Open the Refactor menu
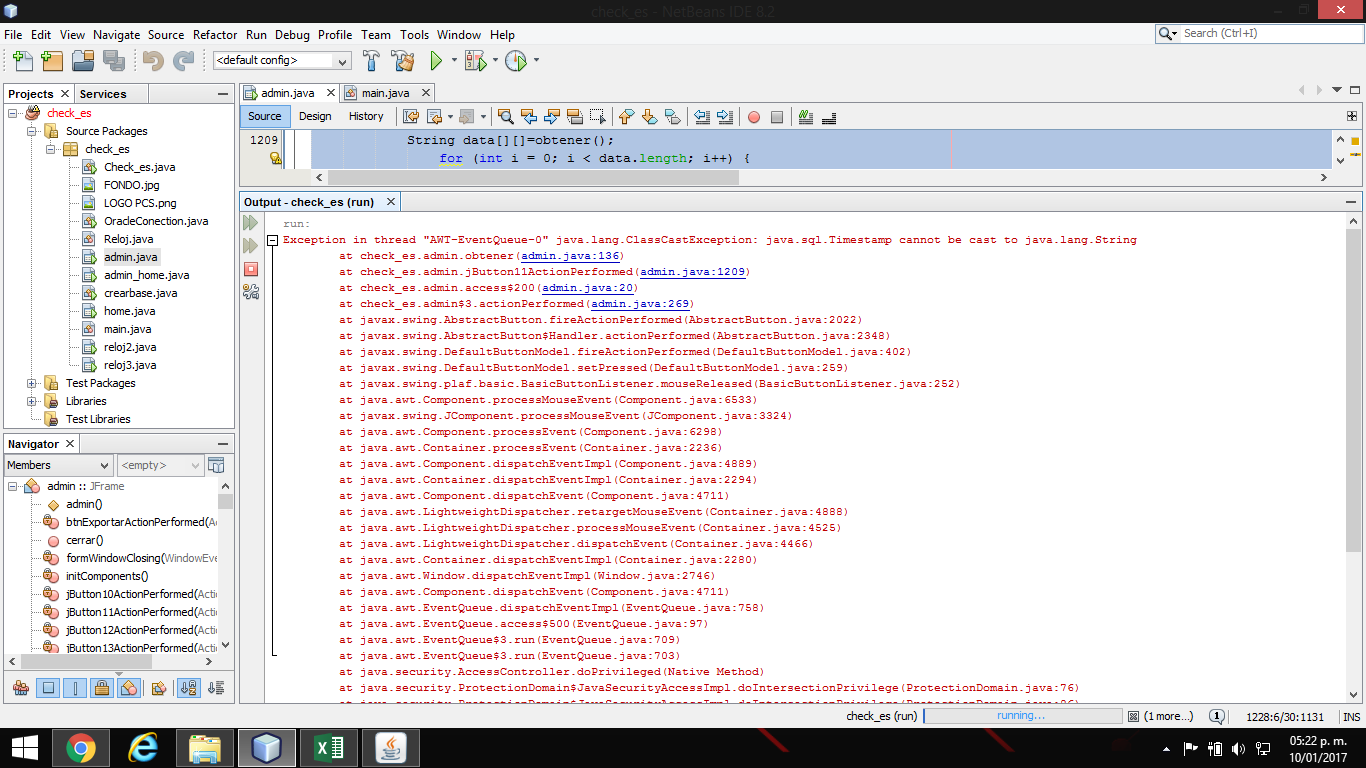 point(215,34)
